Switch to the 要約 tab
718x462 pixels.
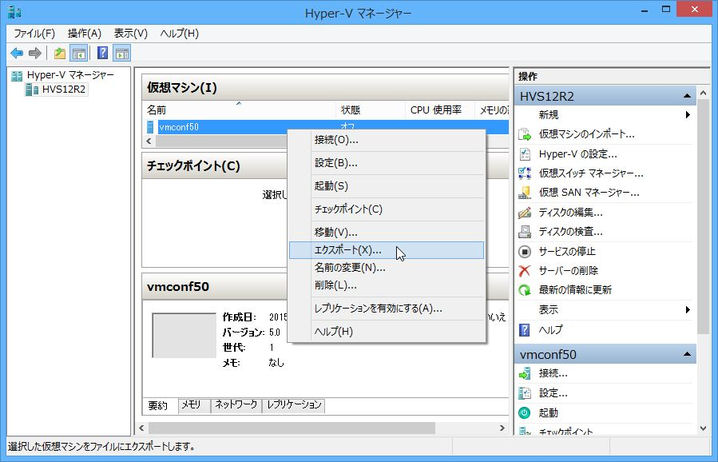[x=158, y=405]
